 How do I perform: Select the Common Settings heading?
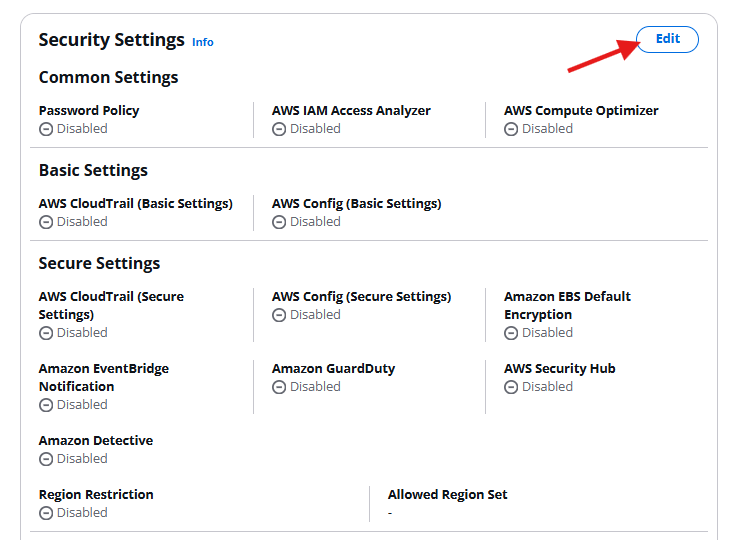tap(108, 77)
